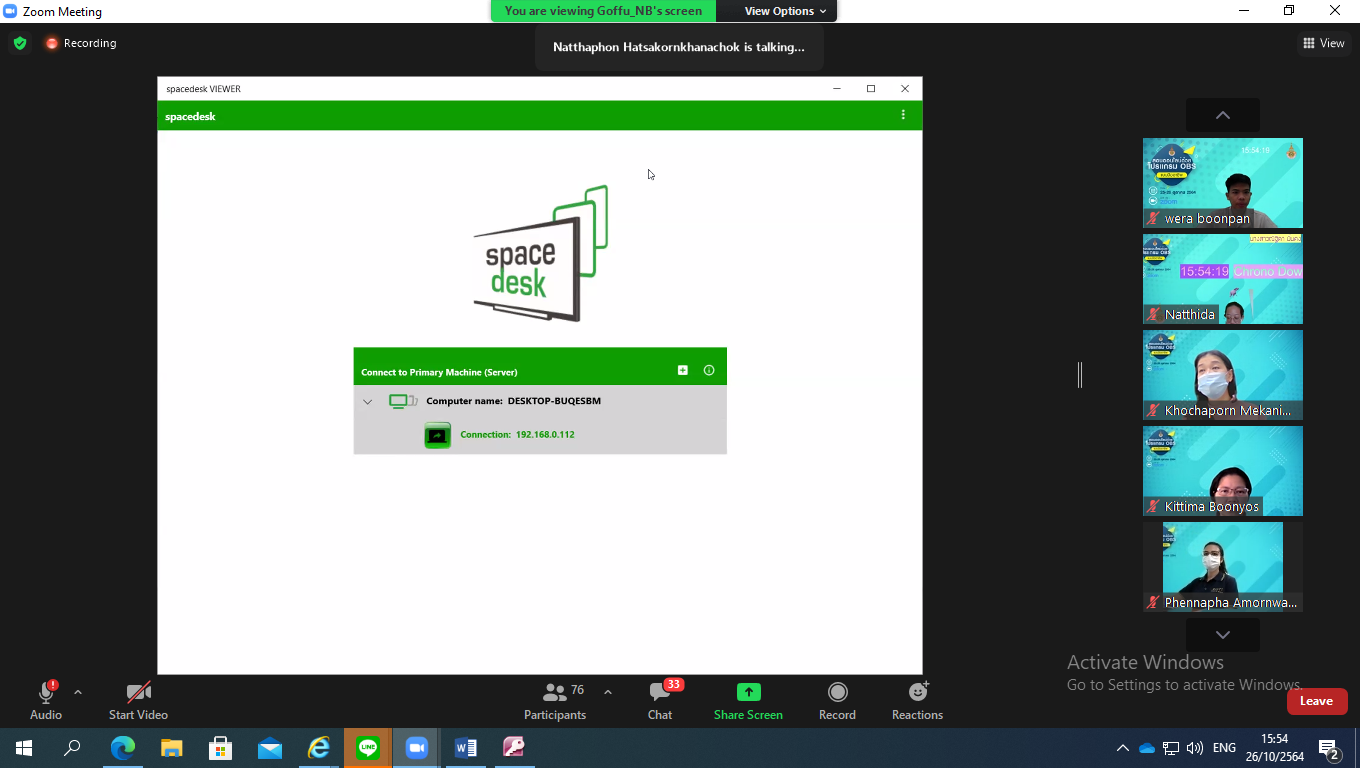Open the Reactions menu
This screenshot has height=768, width=1360.
(x=917, y=700)
